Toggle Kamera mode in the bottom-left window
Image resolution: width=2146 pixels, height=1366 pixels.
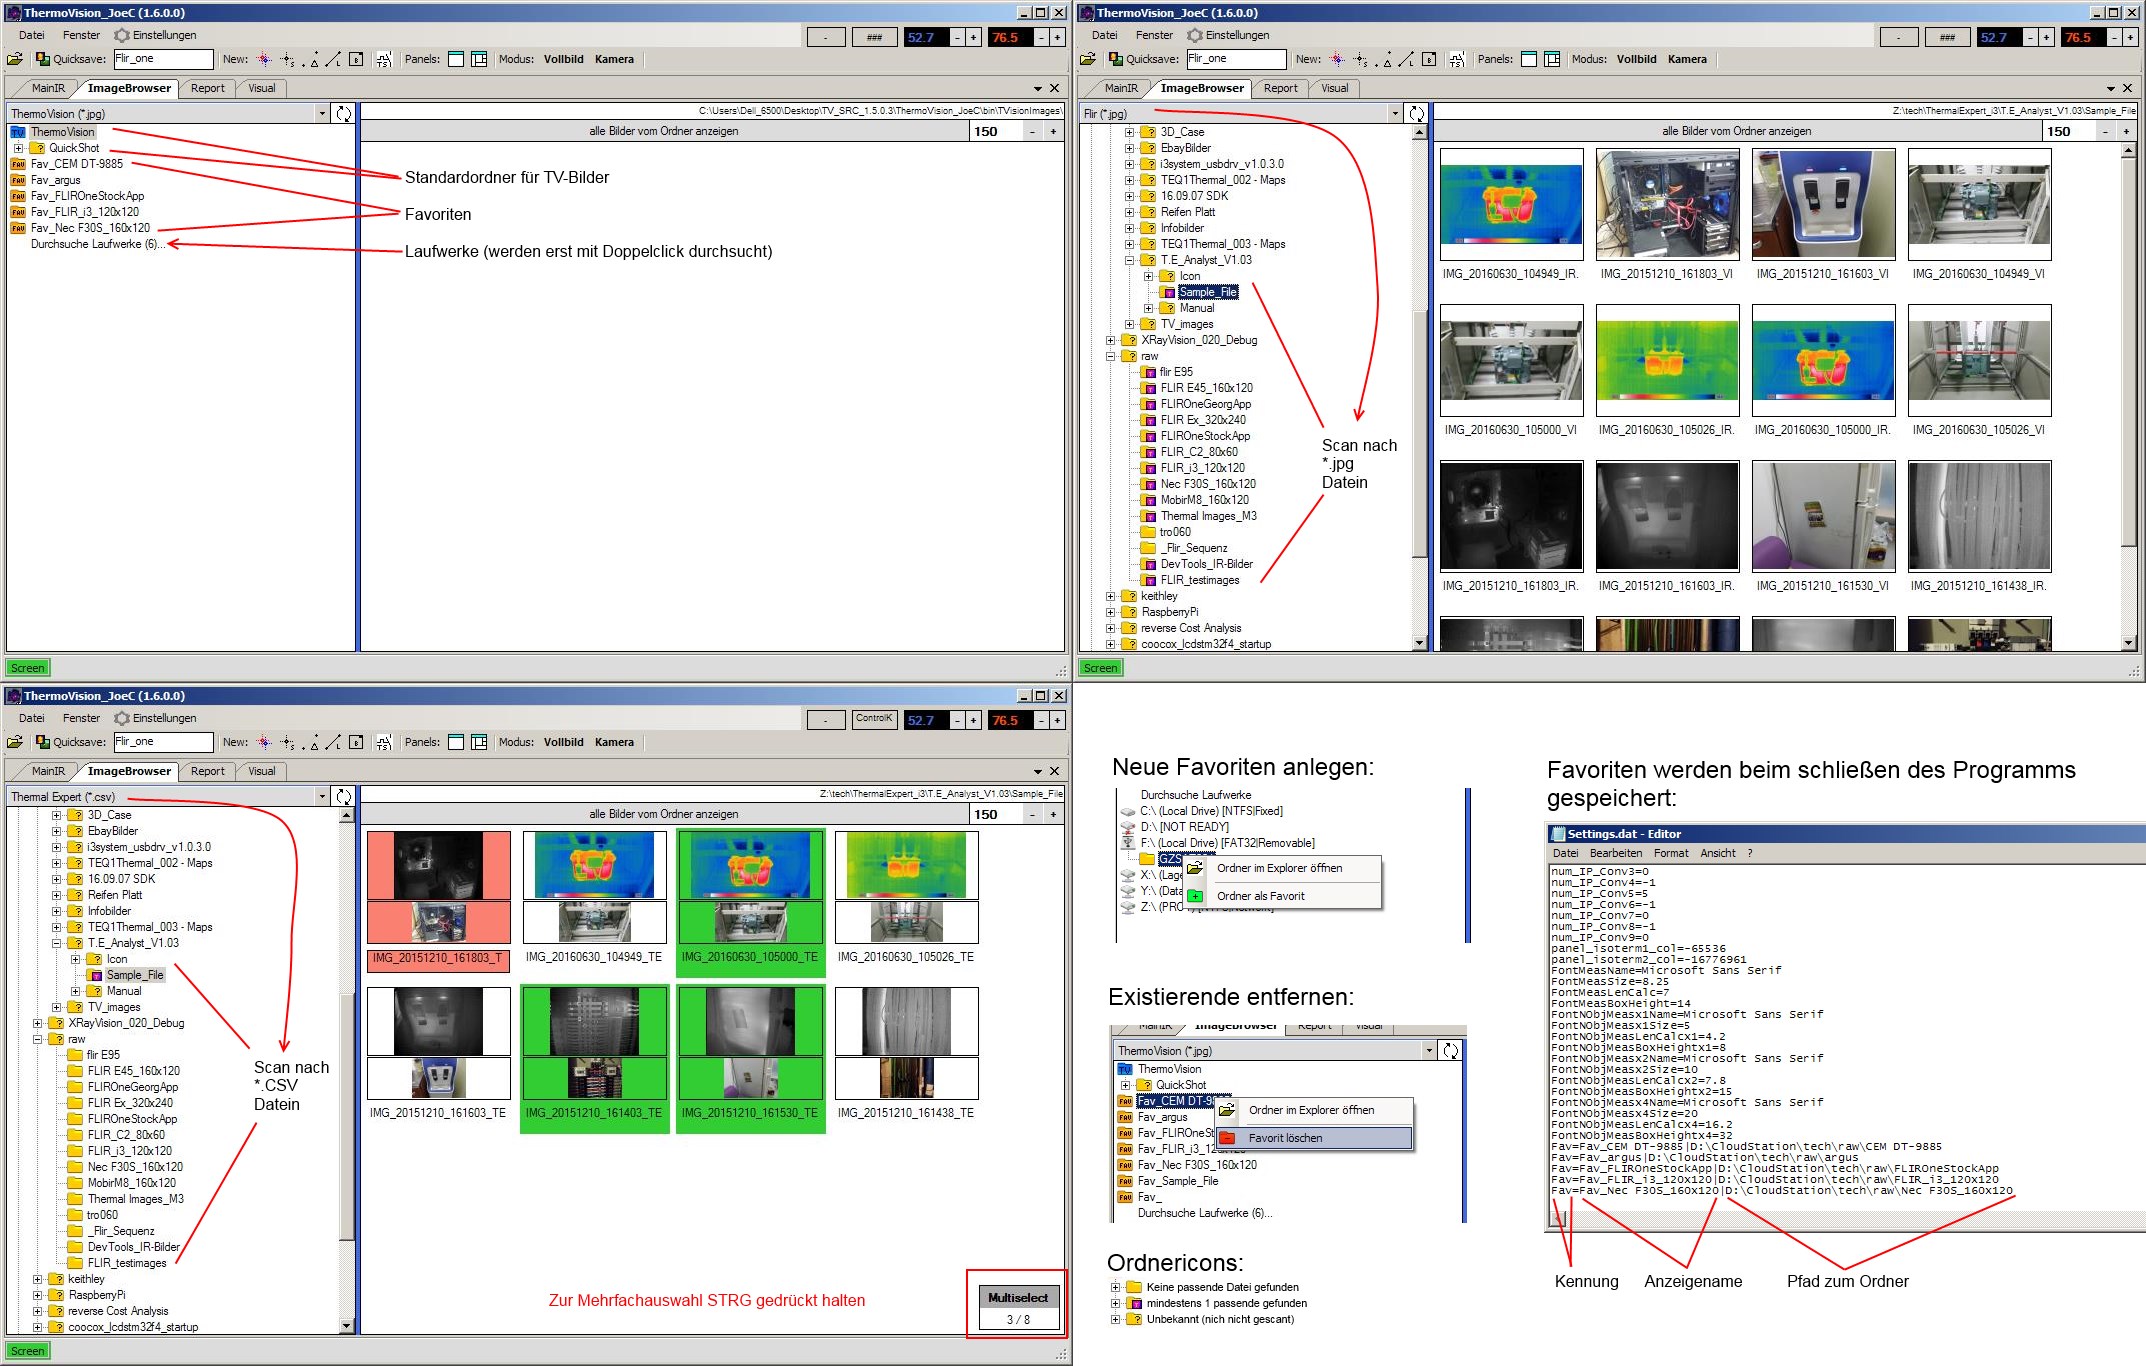point(614,742)
